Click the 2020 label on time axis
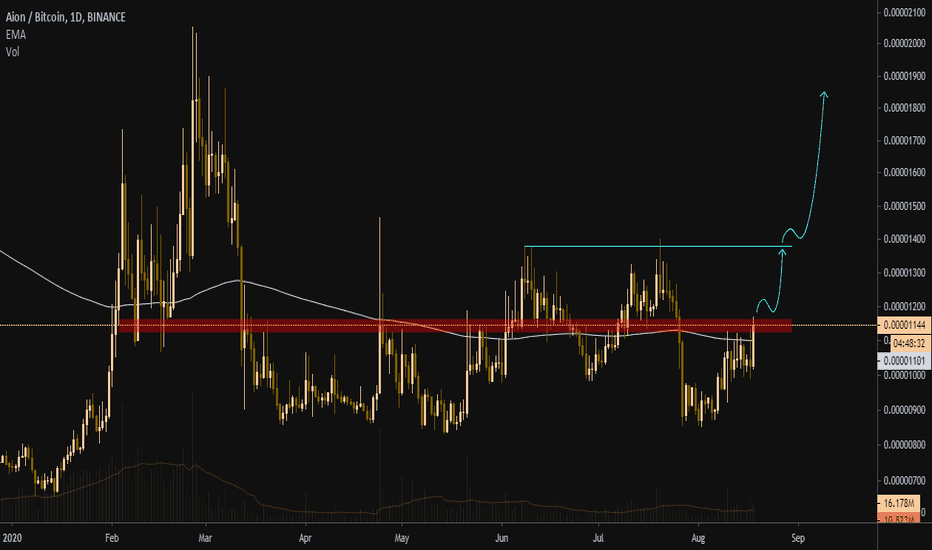Screen dimensions: 932x550 click(12, 538)
